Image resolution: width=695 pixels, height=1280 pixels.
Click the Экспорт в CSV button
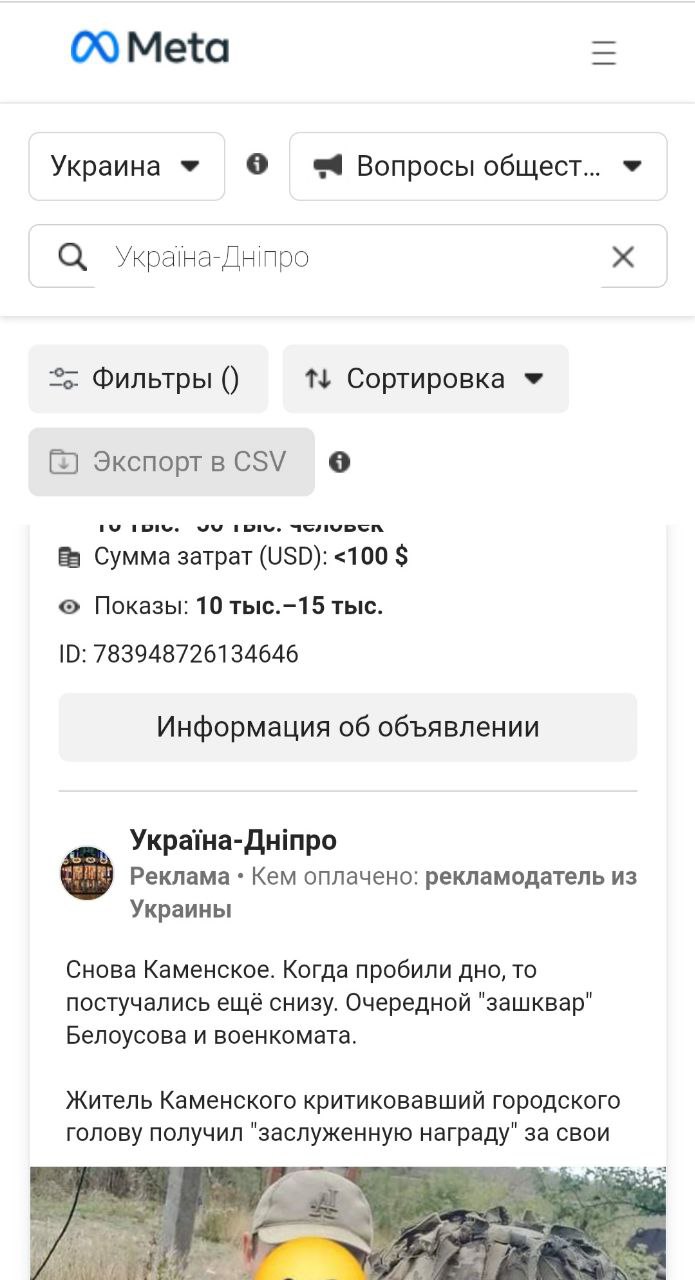coord(172,462)
